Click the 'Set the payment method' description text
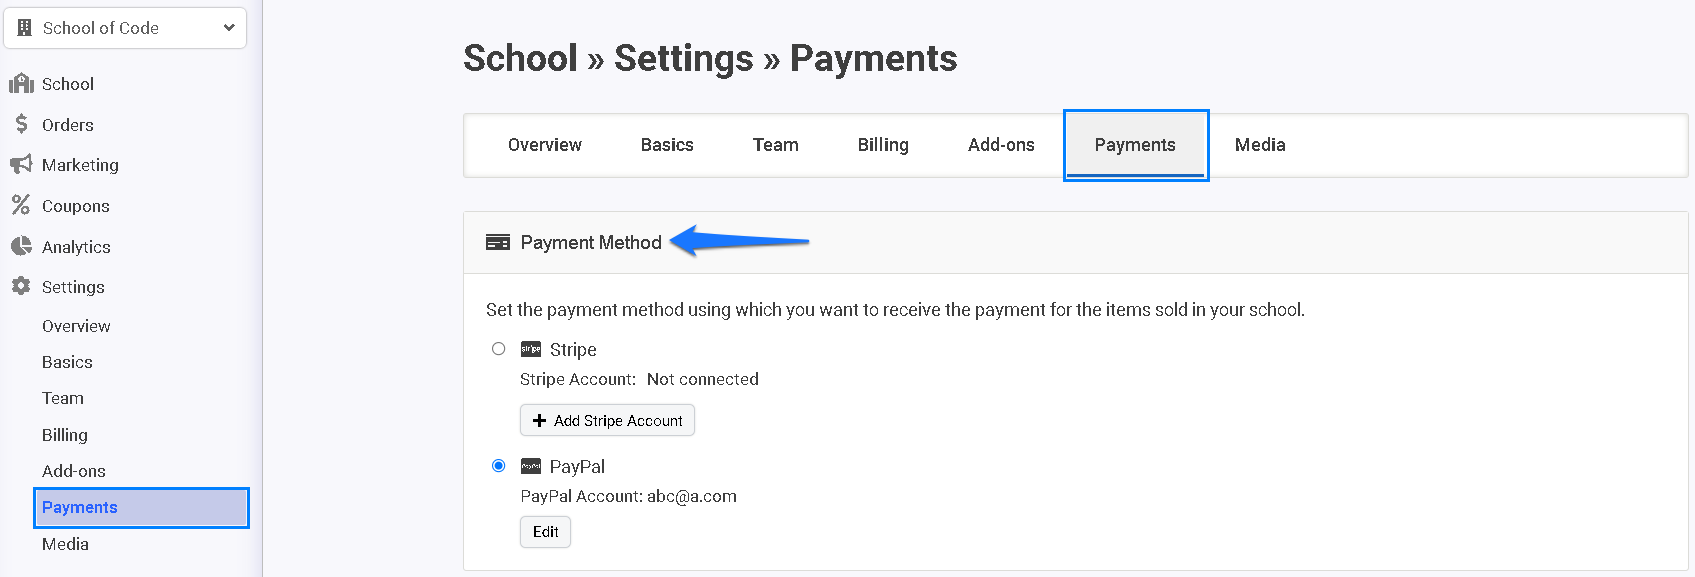 click(895, 310)
